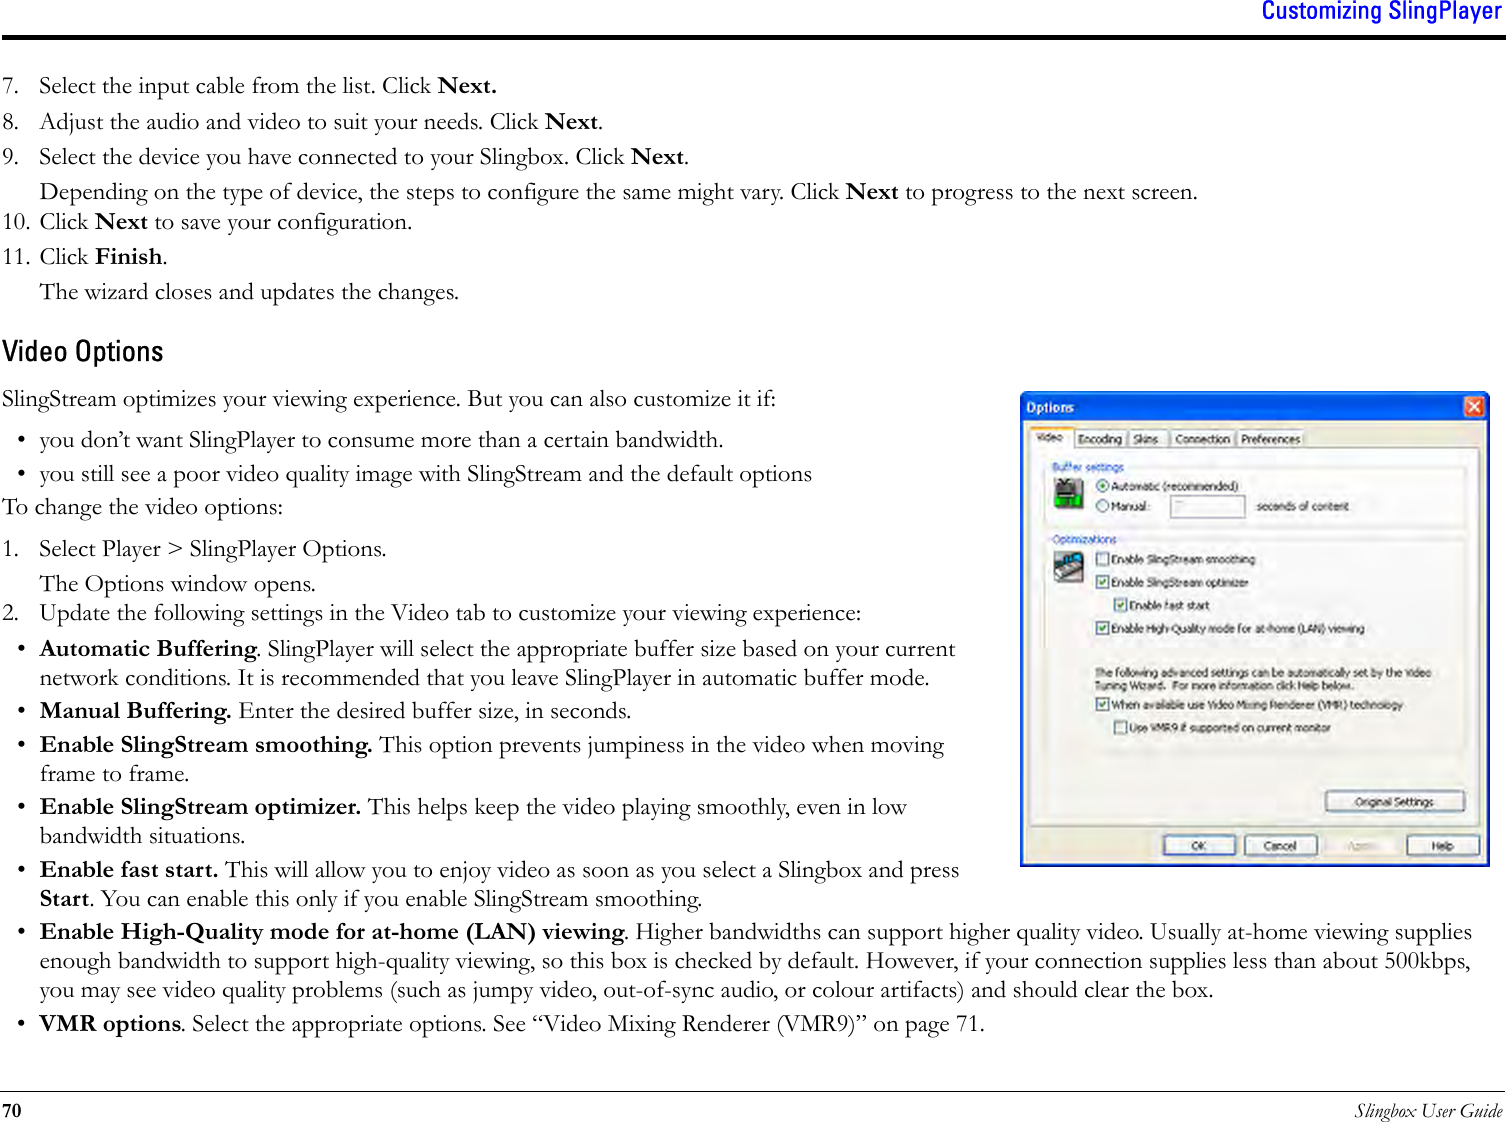
Task: Click 'Optimizations' group label
Action: pyautogui.click(x=1083, y=539)
